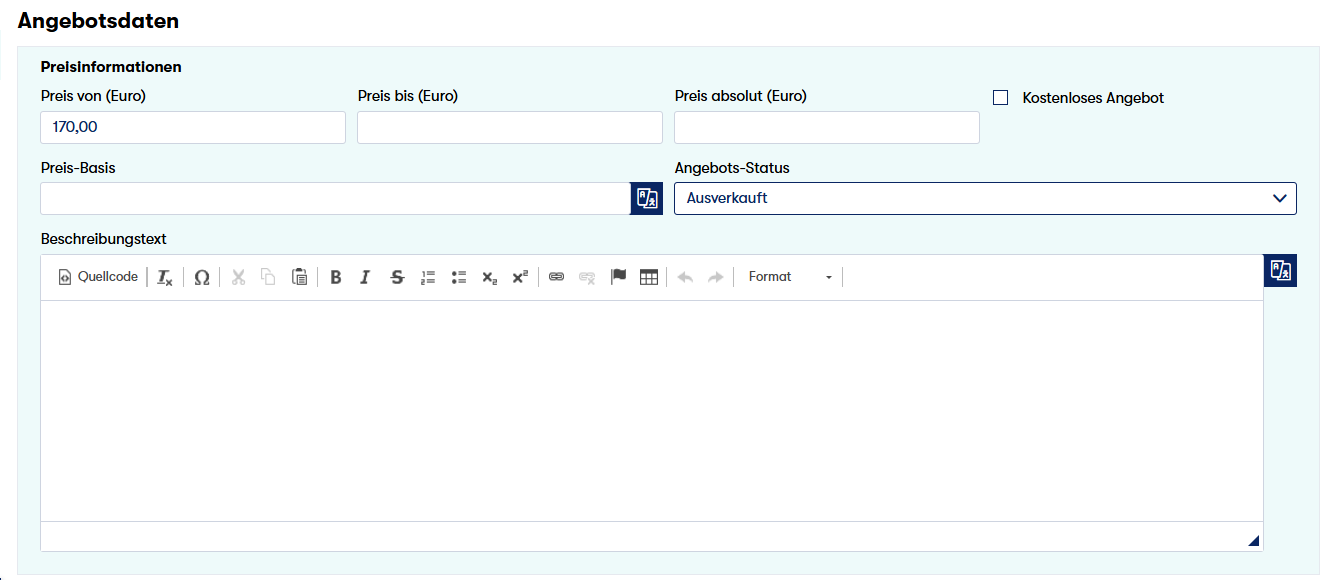Click into the Preis bis (Euro) field

click(x=509, y=128)
